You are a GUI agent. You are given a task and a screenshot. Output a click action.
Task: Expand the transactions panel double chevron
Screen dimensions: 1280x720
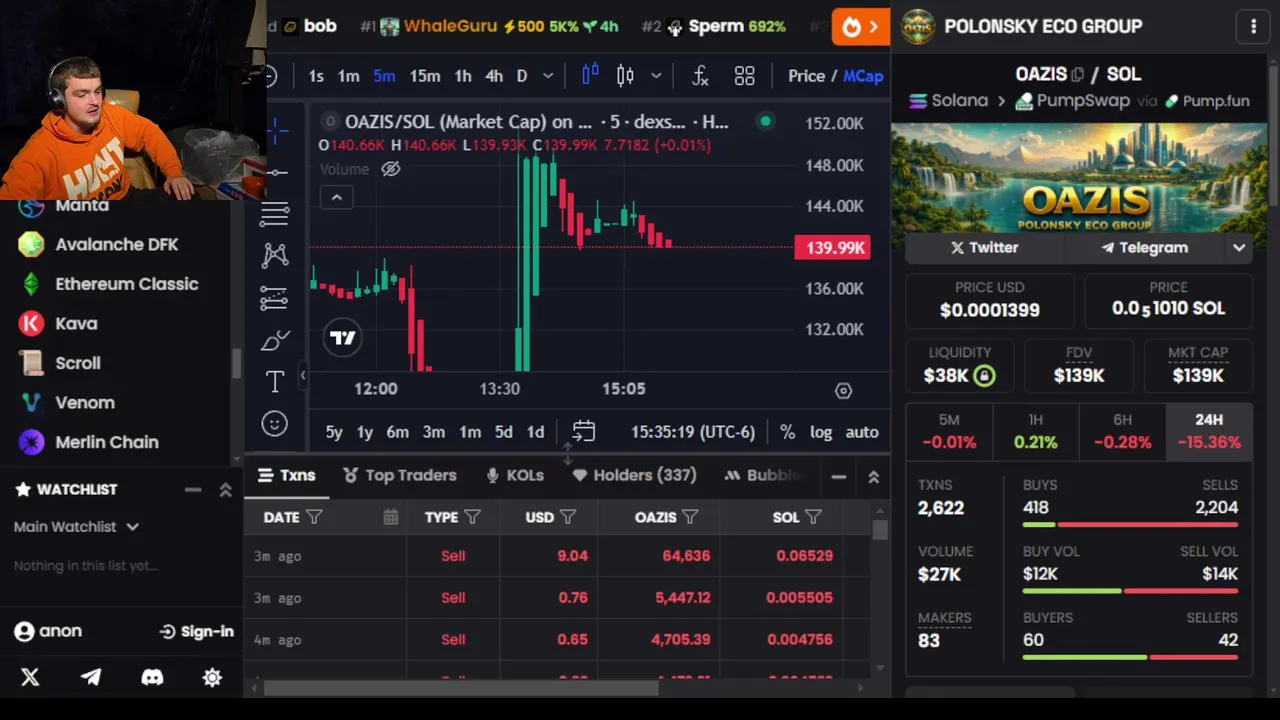click(x=873, y=477)
